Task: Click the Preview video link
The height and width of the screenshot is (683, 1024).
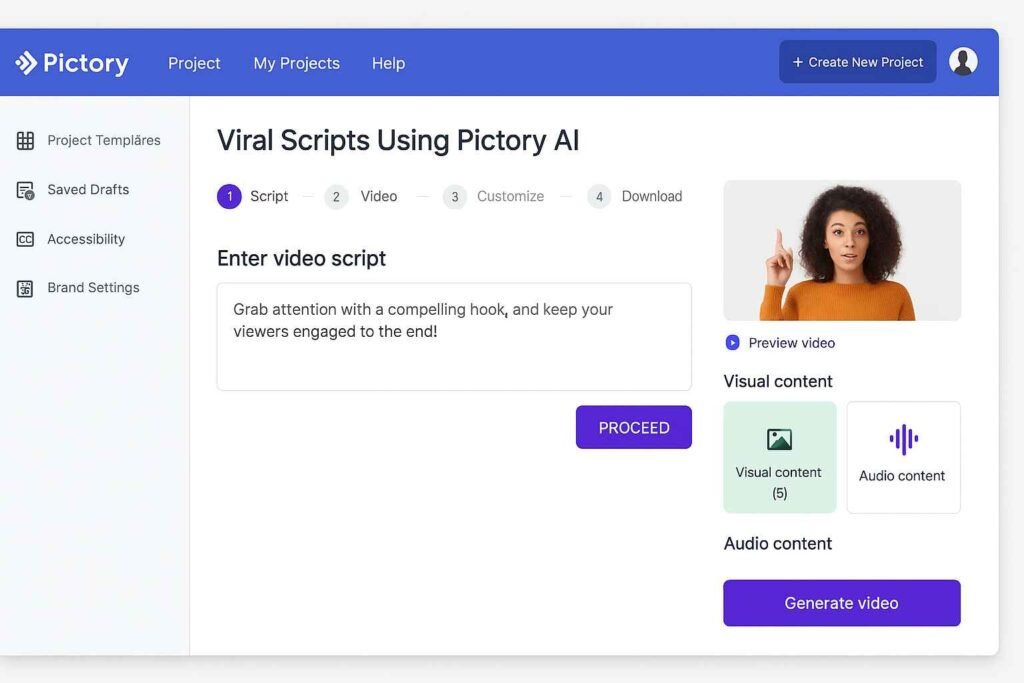Action: 791,343
